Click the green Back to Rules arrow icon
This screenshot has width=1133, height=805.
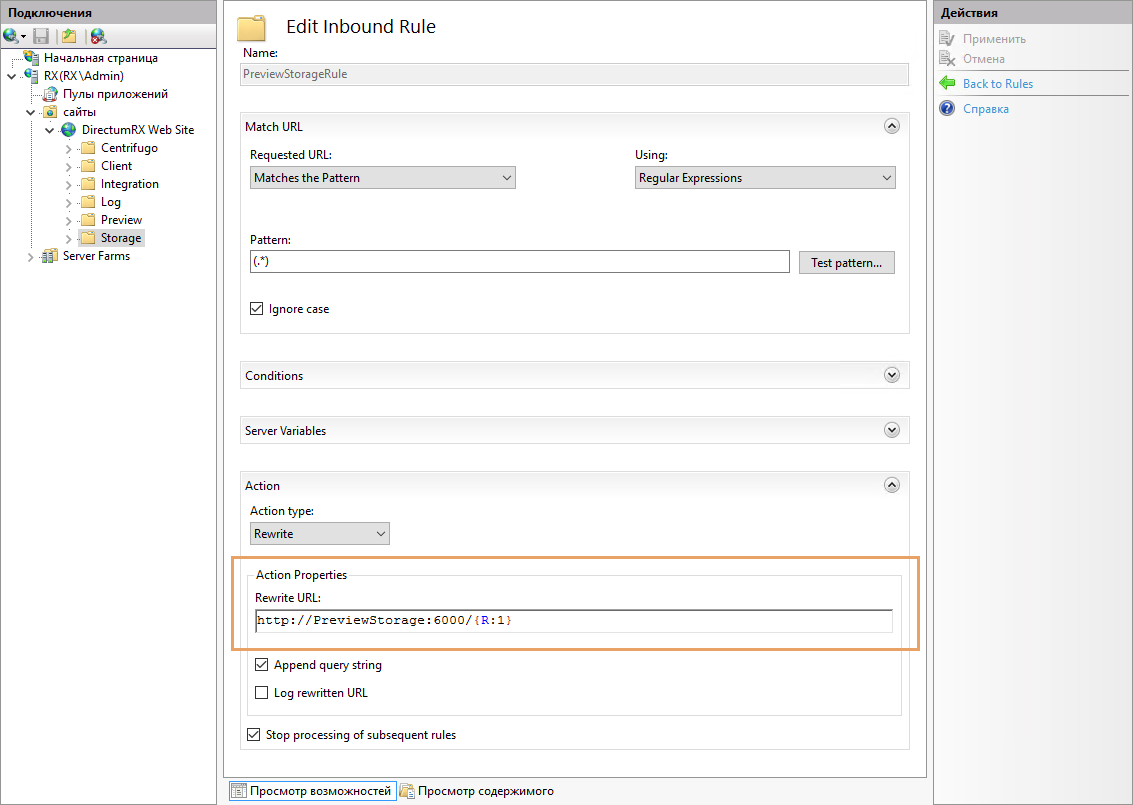947,84
